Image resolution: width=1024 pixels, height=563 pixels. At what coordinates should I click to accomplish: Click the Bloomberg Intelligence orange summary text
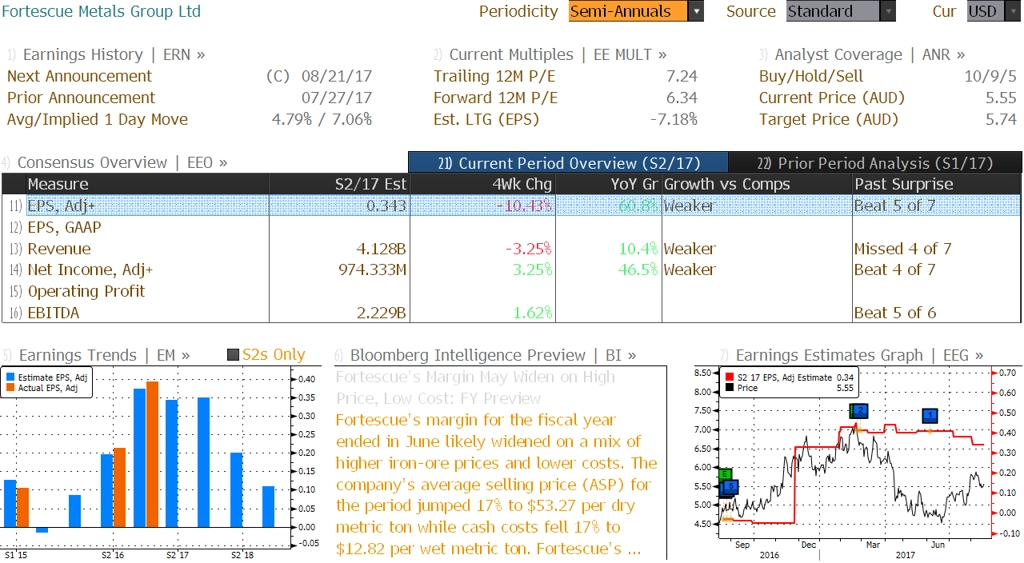pos(496,485)
